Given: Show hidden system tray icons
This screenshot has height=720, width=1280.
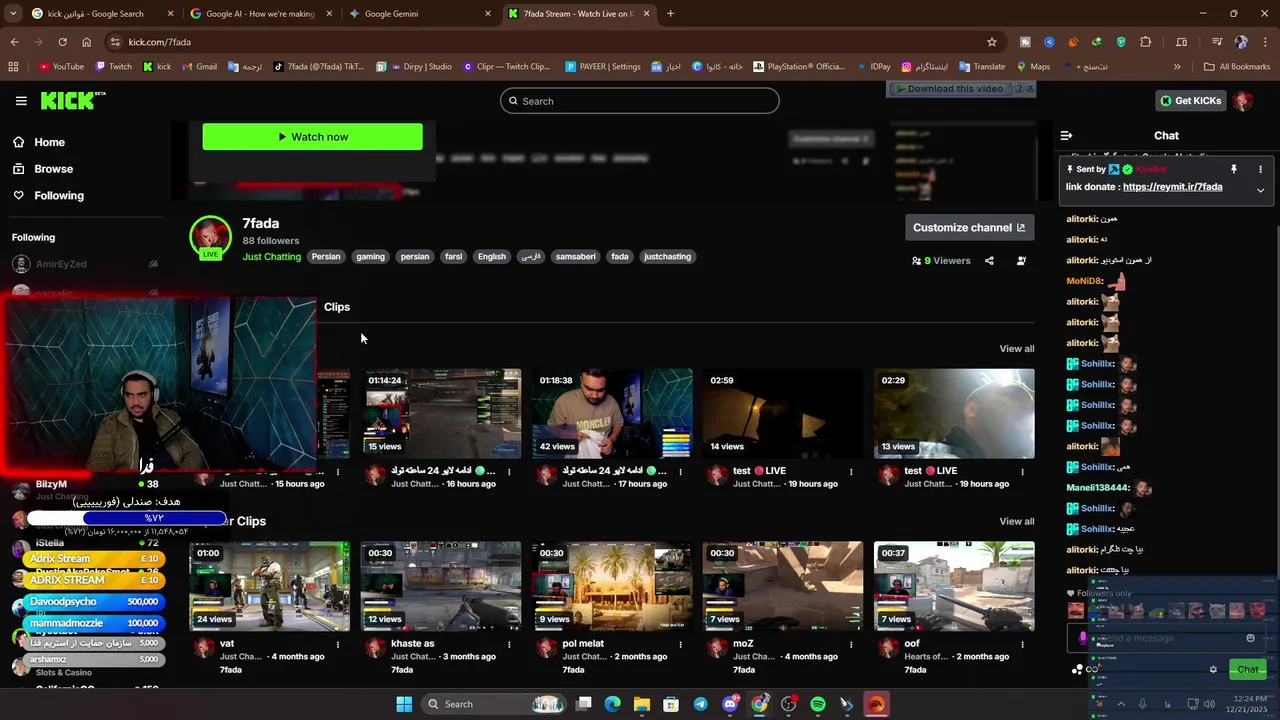Looking at the screenshot, I should point(1119,704).
